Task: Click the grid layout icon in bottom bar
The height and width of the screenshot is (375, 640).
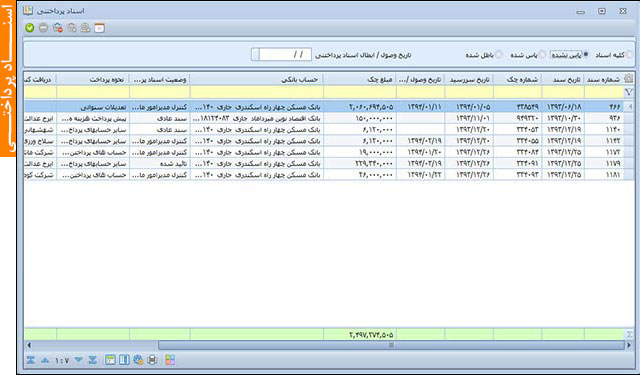Action: (110, 360)
